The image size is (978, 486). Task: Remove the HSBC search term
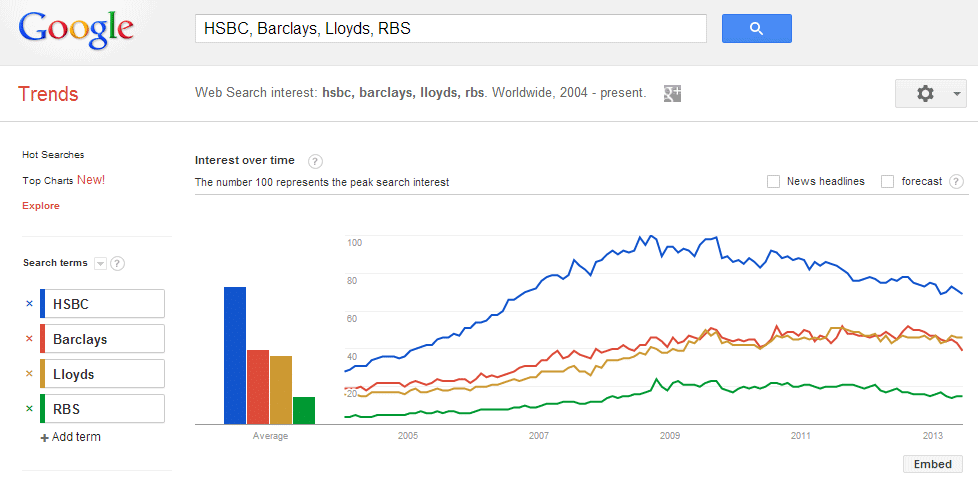tap(29, 304)
